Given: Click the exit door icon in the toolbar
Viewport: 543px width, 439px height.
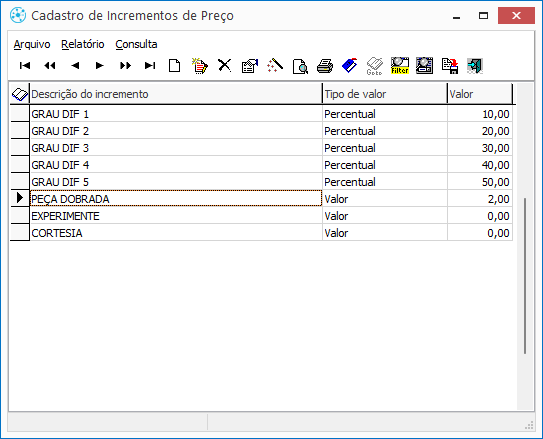Looking at the screenshot, I should 475,66.
